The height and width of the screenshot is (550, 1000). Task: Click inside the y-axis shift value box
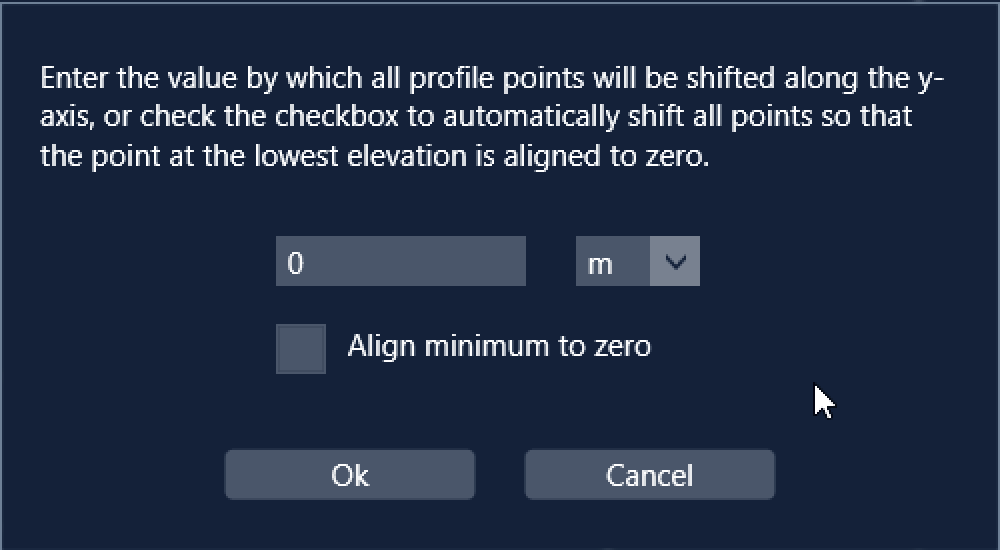401,261
